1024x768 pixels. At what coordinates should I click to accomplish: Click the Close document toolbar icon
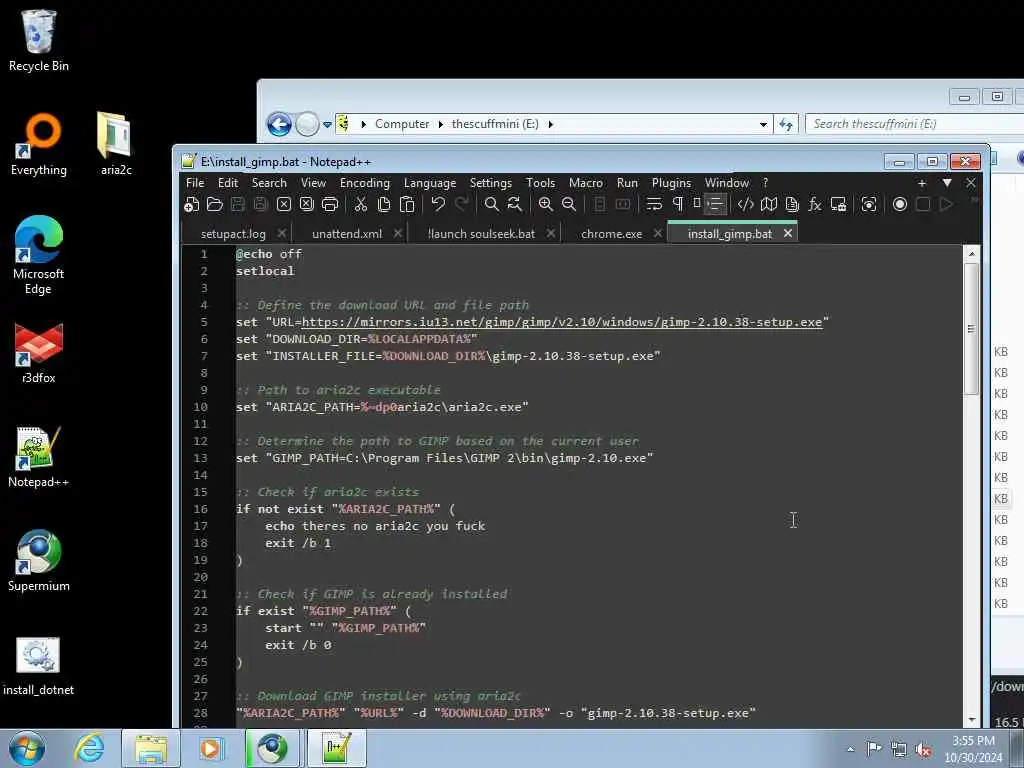pos(284,205)
